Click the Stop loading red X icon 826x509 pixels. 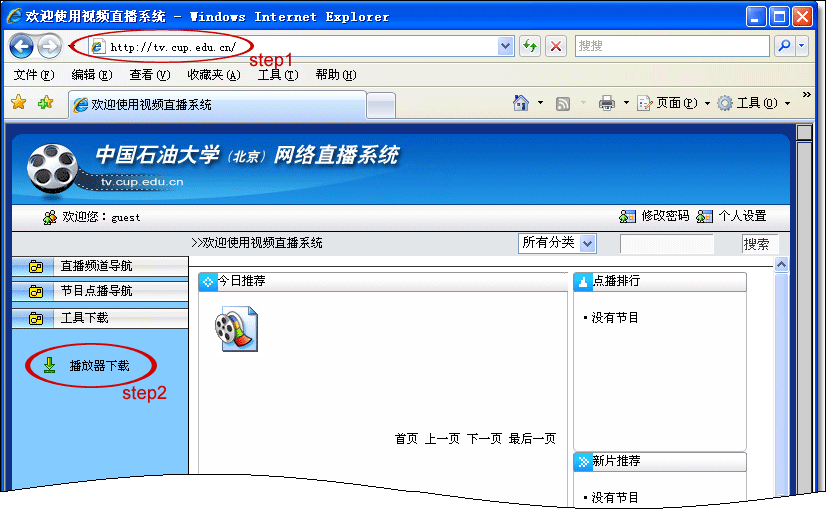coord(556,46)
